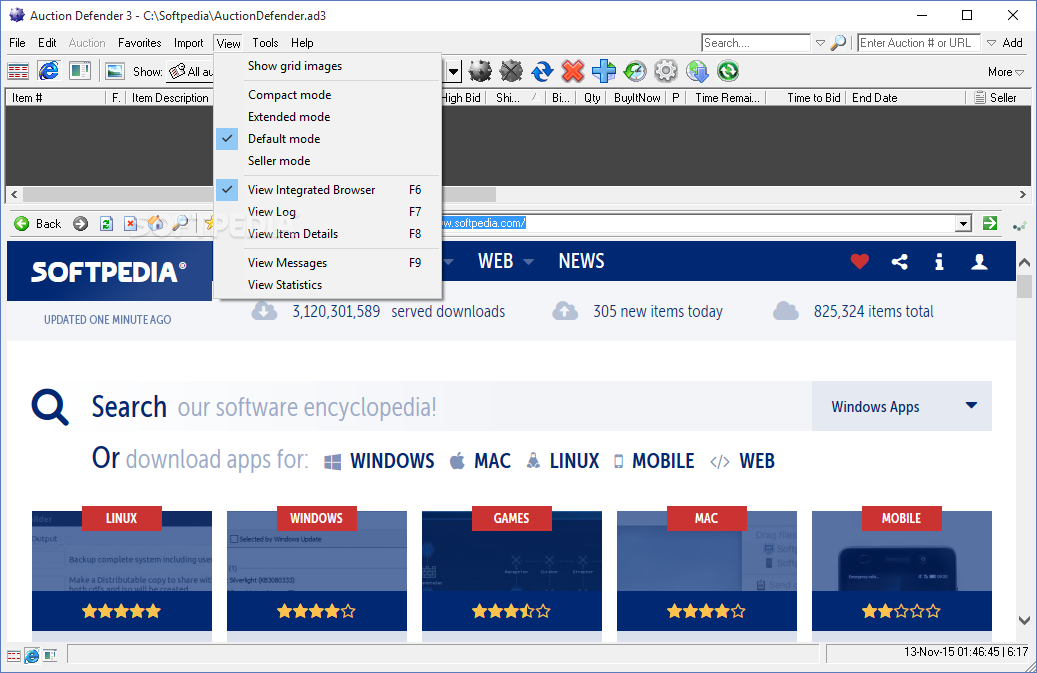Open the Show filter All auctions dropdown

[x=190, y=71]
